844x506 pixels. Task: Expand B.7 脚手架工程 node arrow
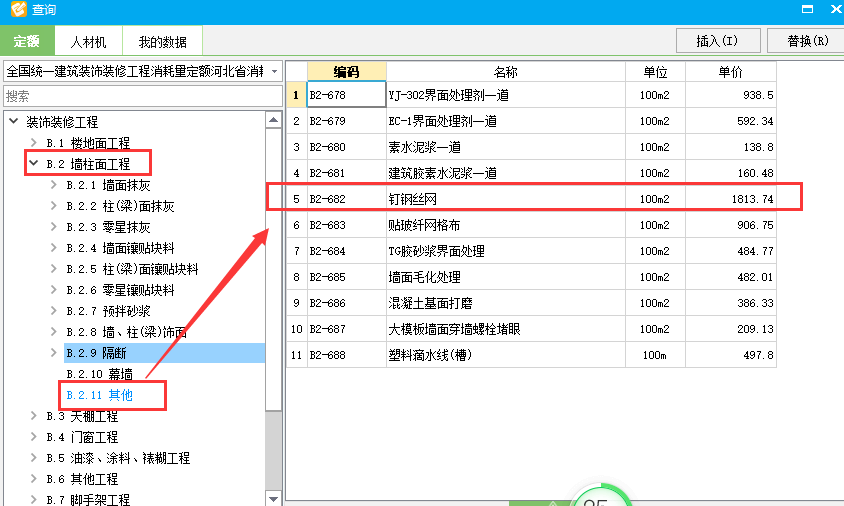pos(34,500)
